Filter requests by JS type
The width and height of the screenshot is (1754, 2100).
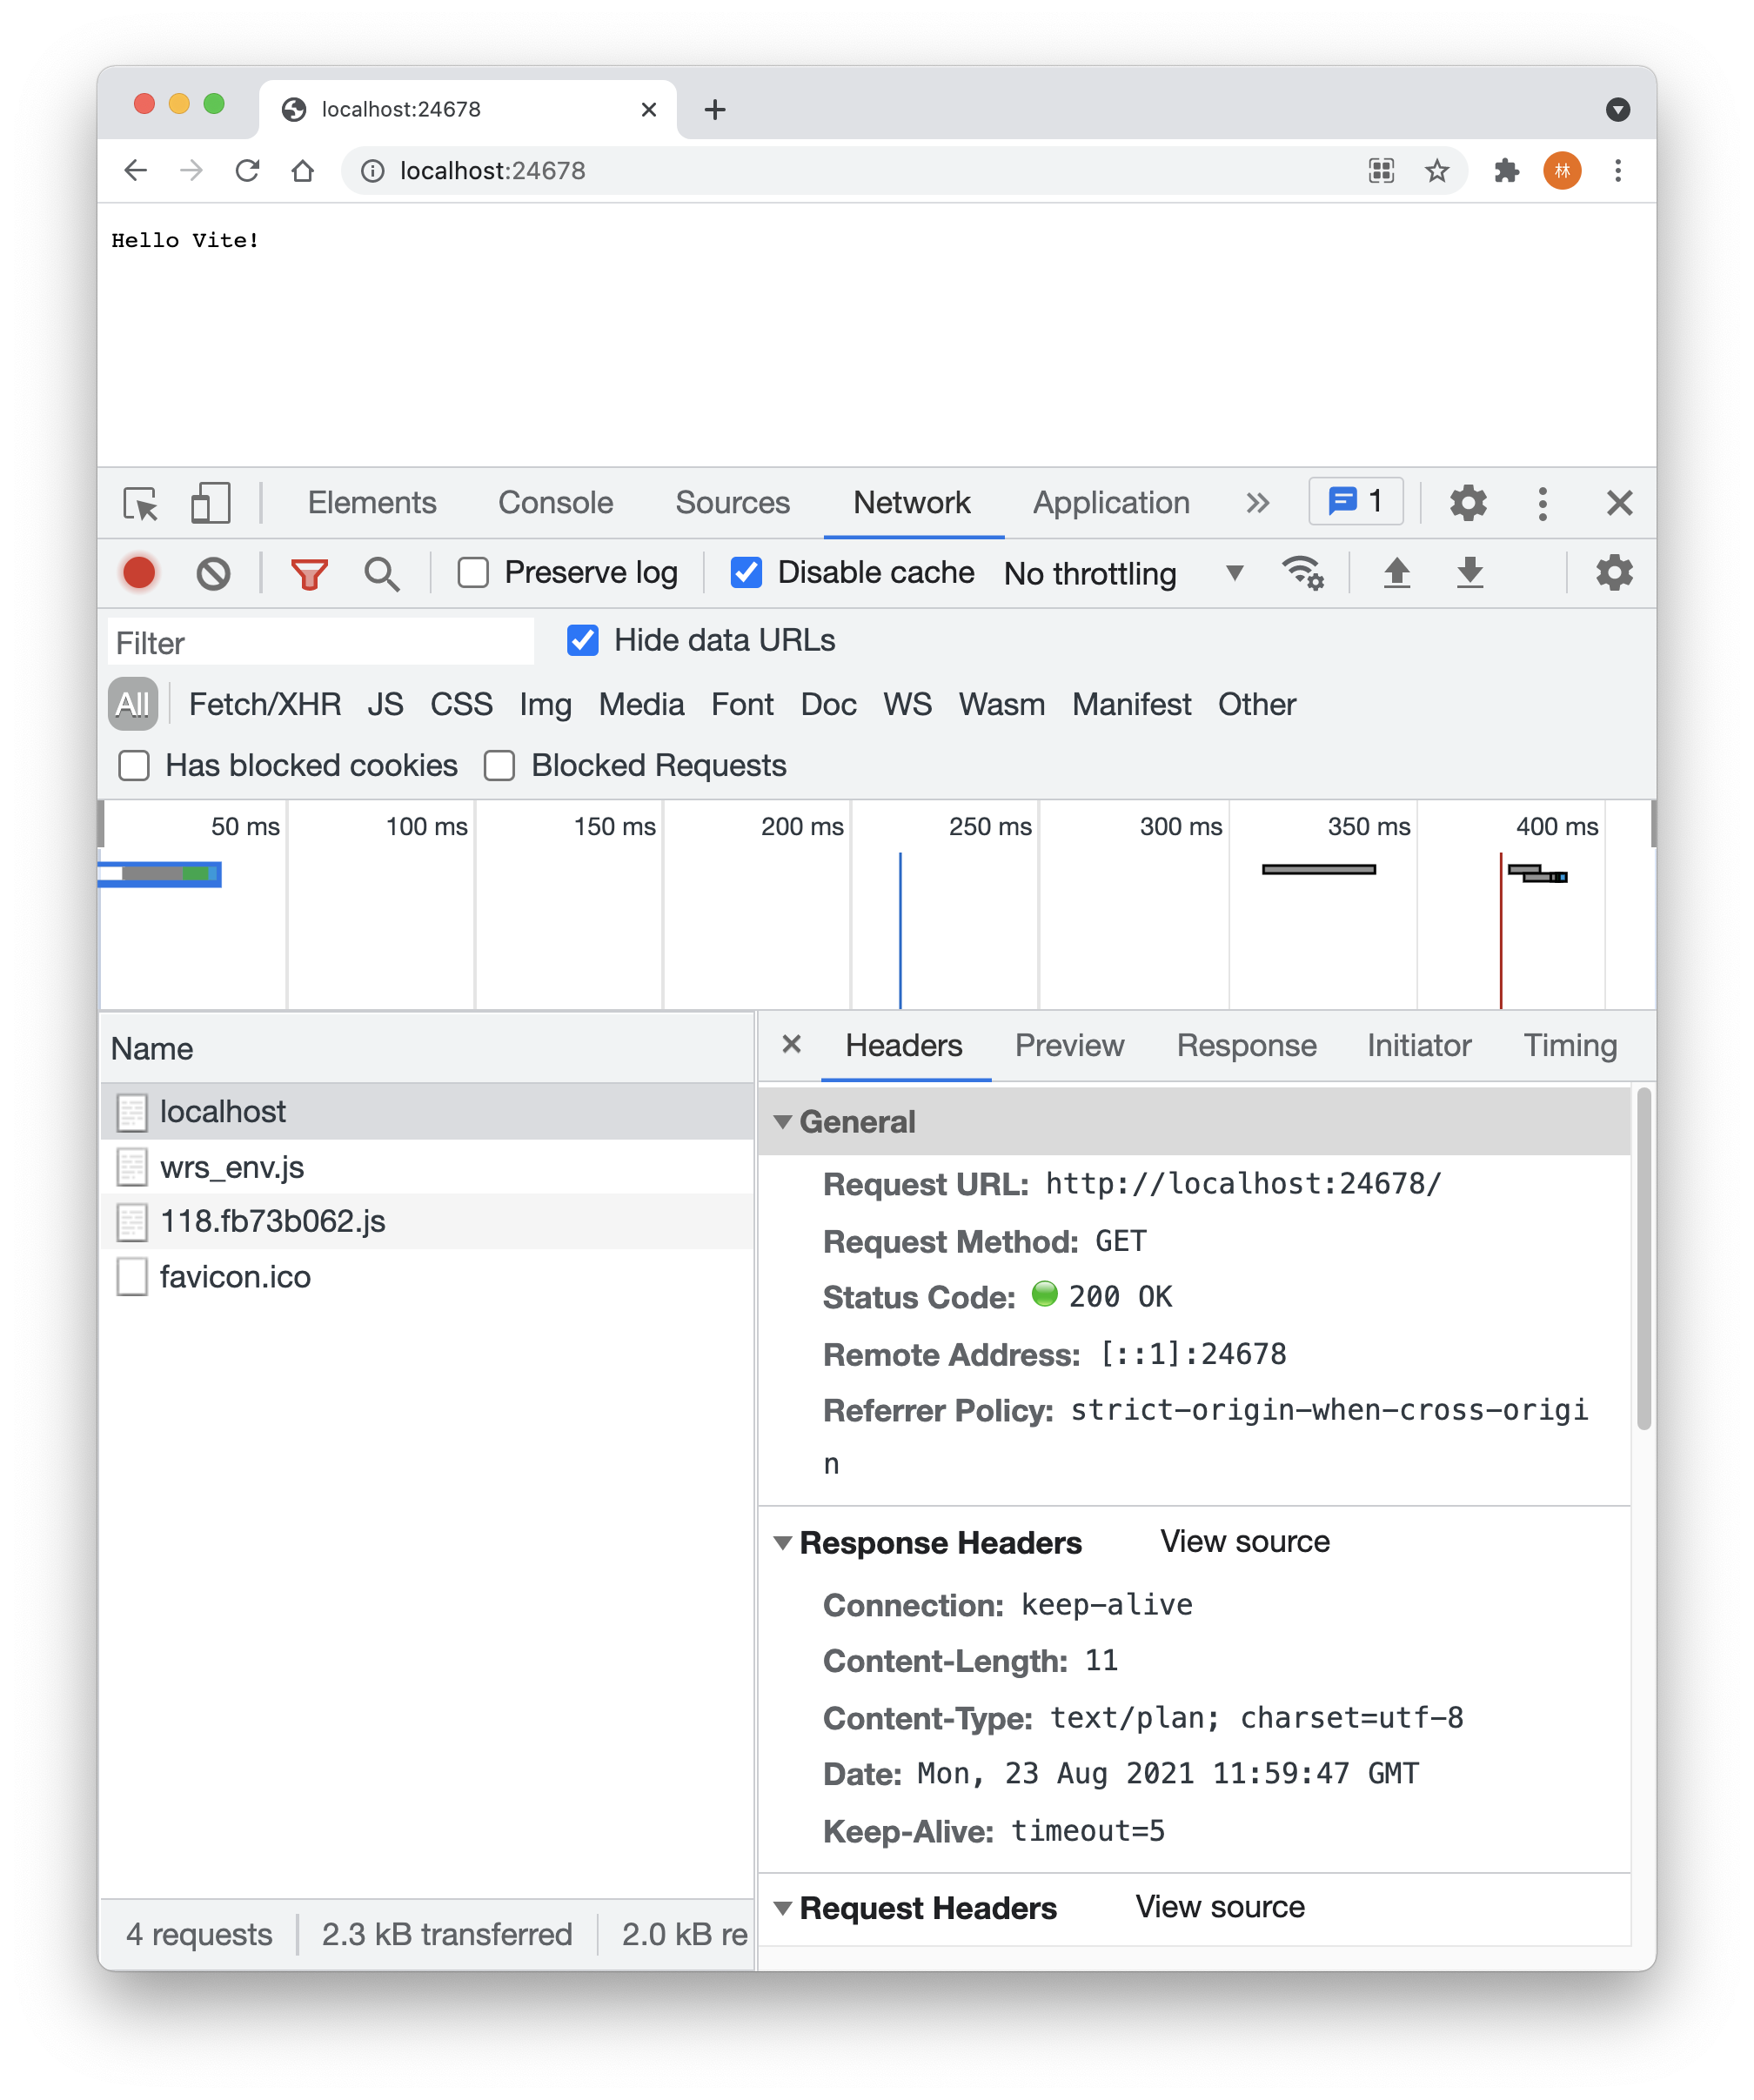(x=385, y=704)
